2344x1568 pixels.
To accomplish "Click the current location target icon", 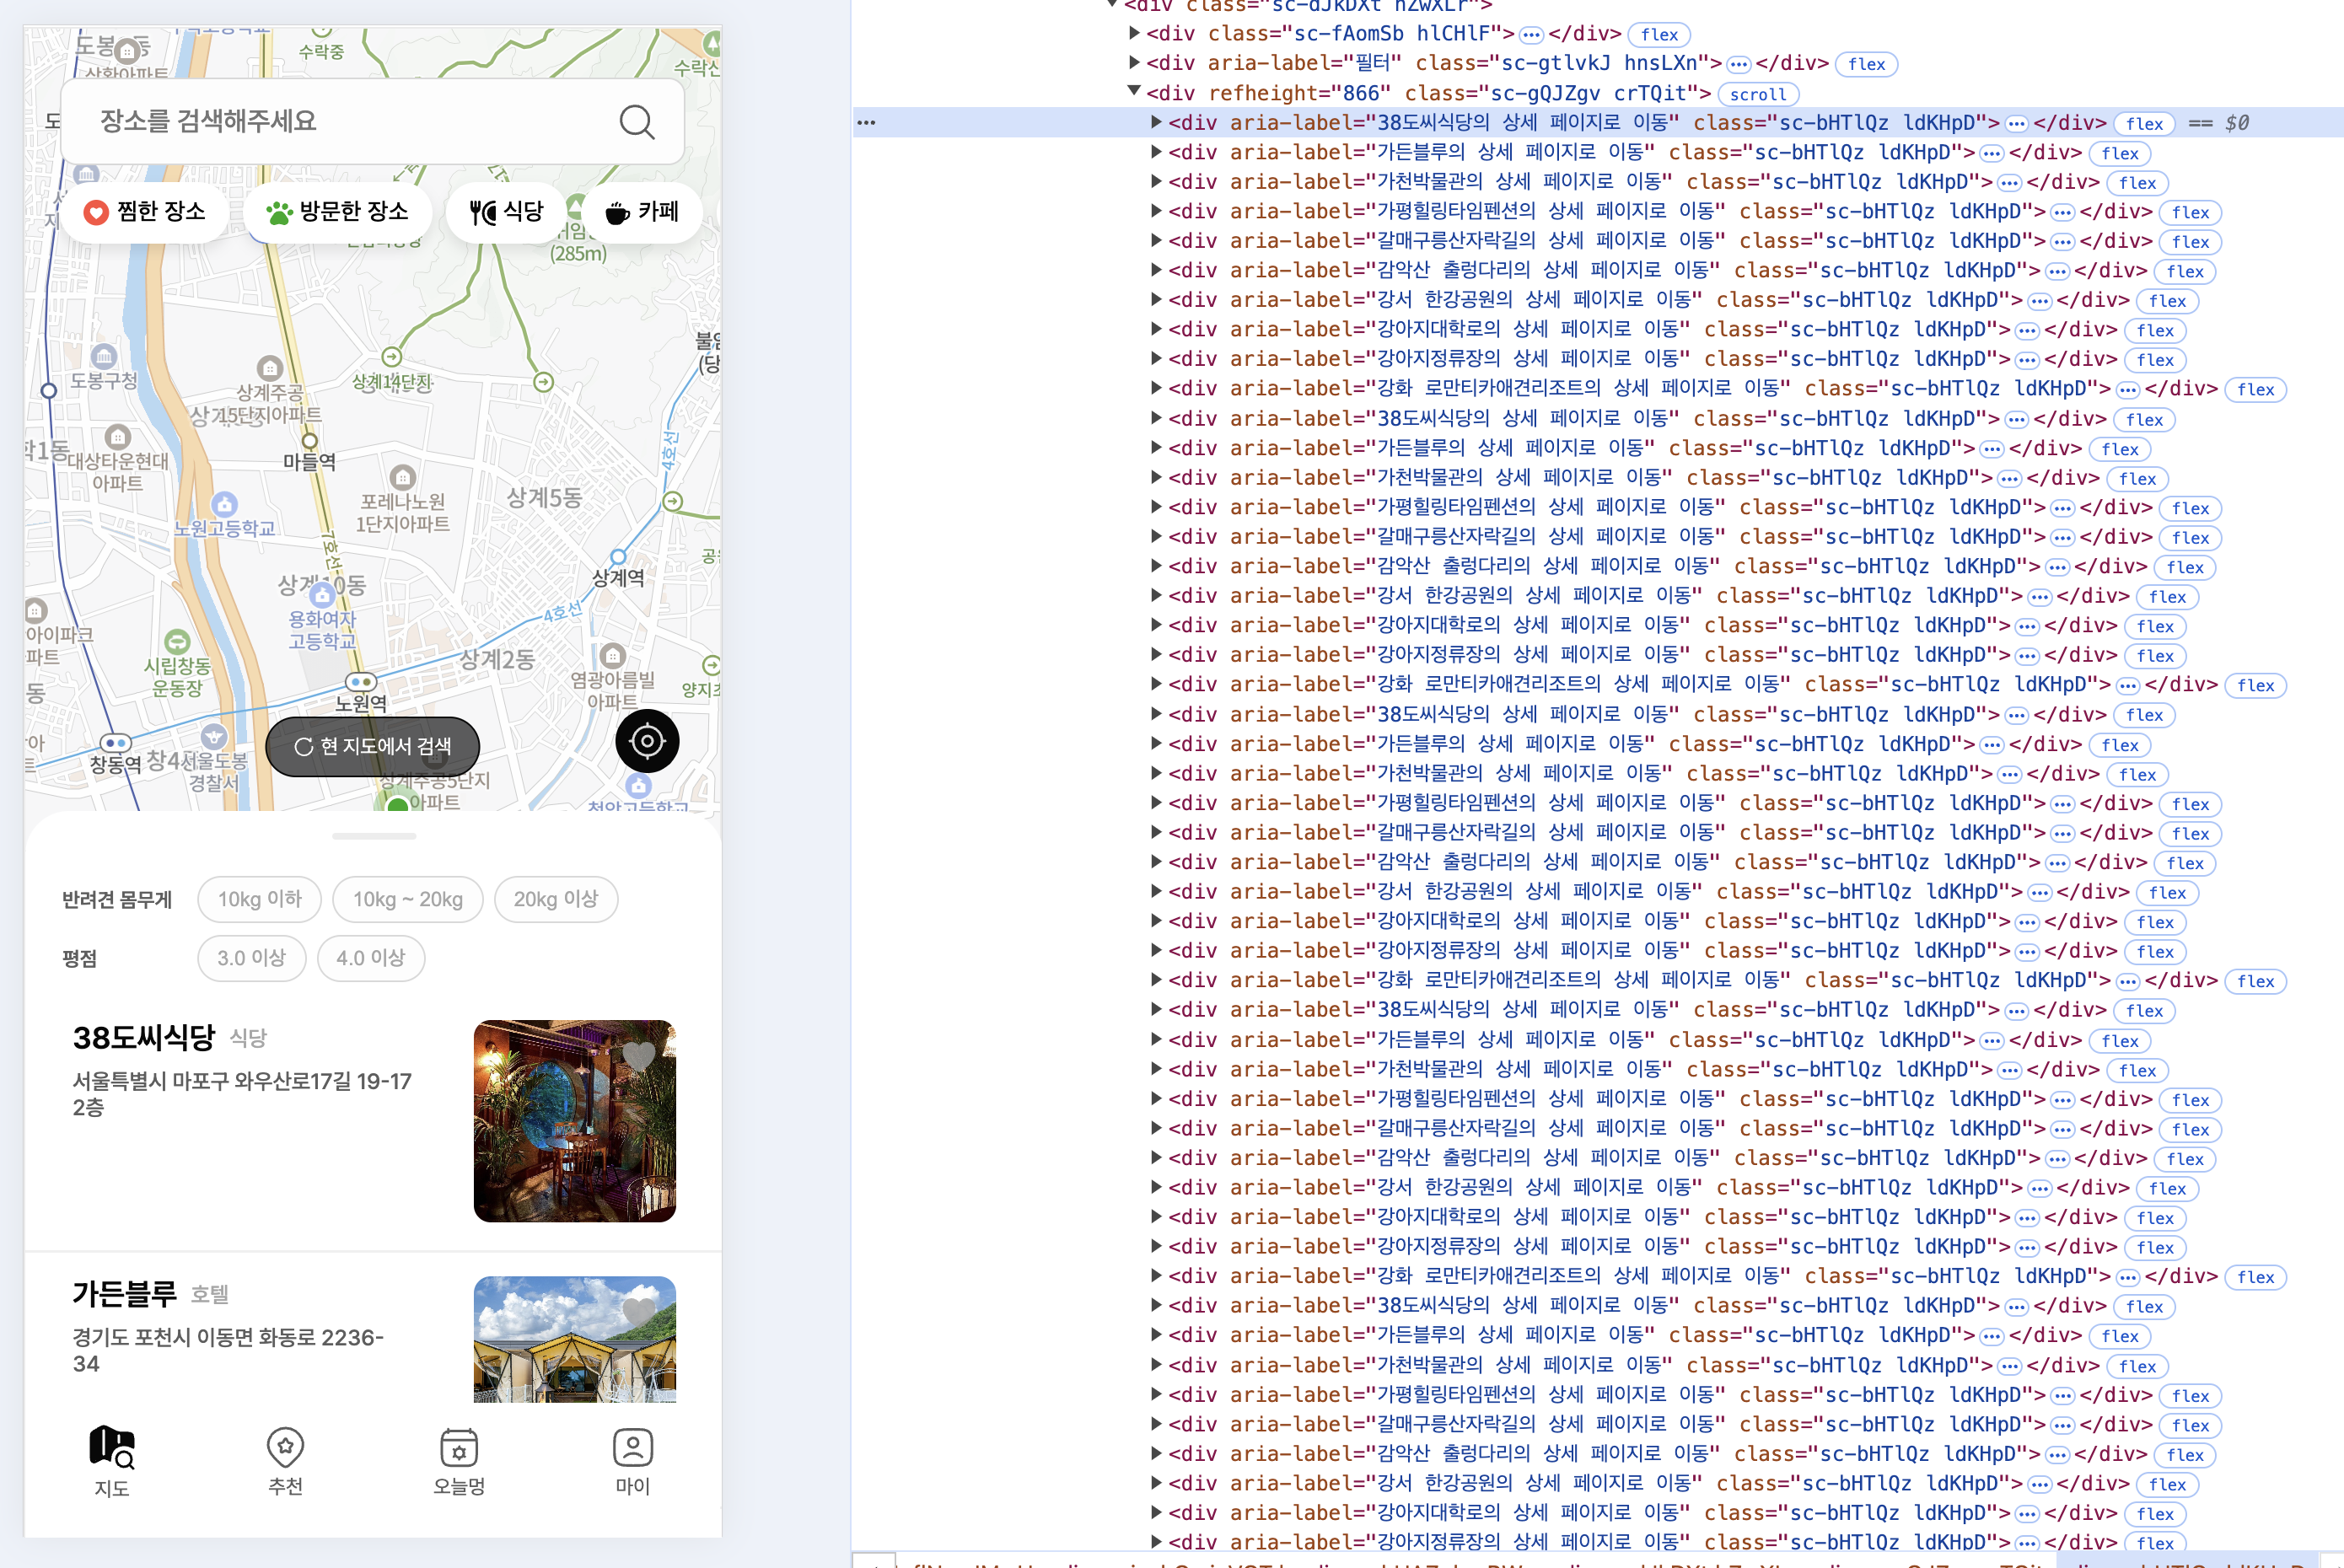I will (647, 741).
